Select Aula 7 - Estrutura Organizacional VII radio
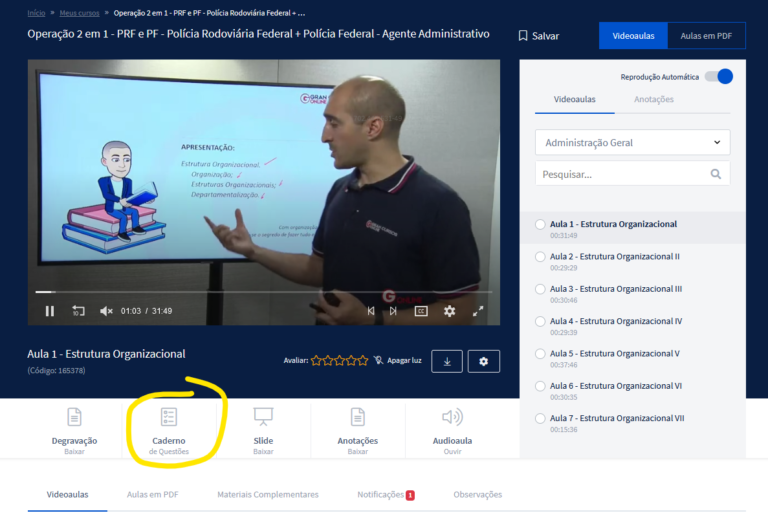This screenshot has width=768, height=522. coord(540,418)
